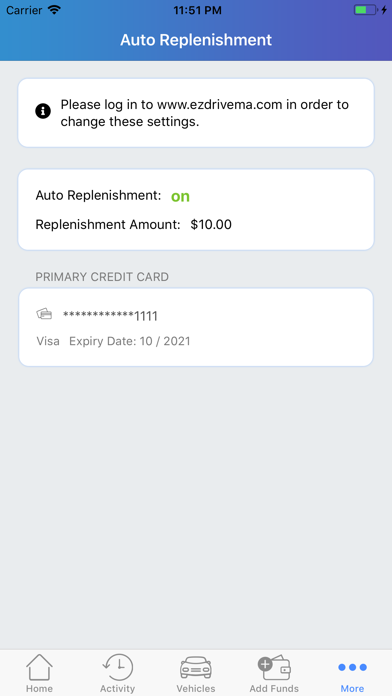This screenshot has height=696, width=392.
Task: Tap the Wi-Fi signal icon
Action: (54, 10)
